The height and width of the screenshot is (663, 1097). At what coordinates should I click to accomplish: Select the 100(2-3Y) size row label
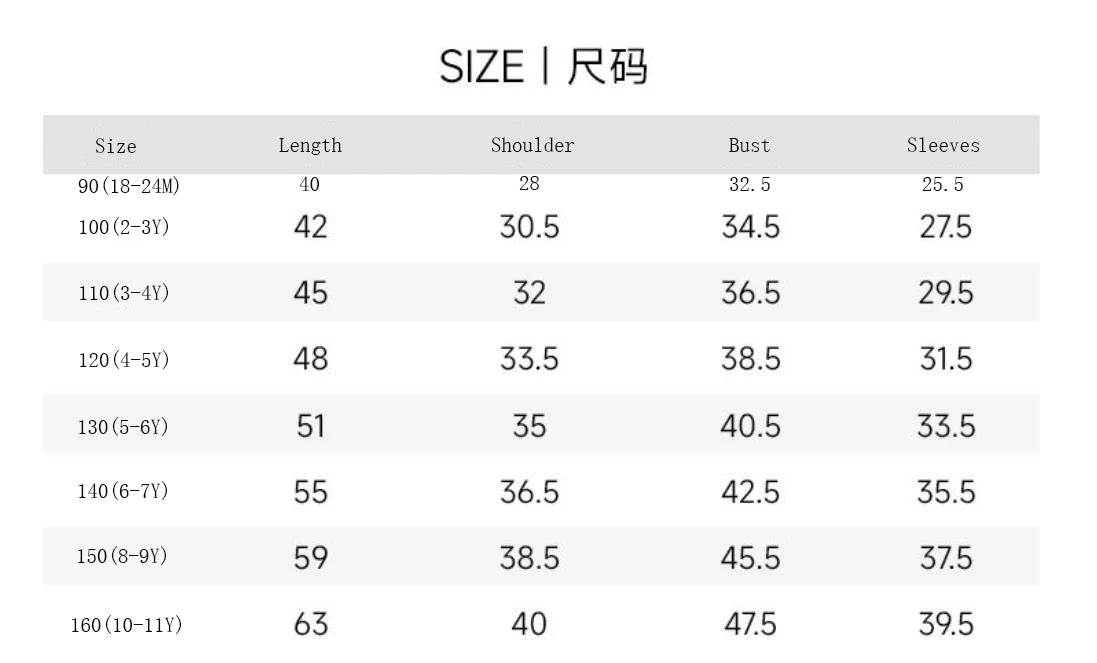coord(124,228)
